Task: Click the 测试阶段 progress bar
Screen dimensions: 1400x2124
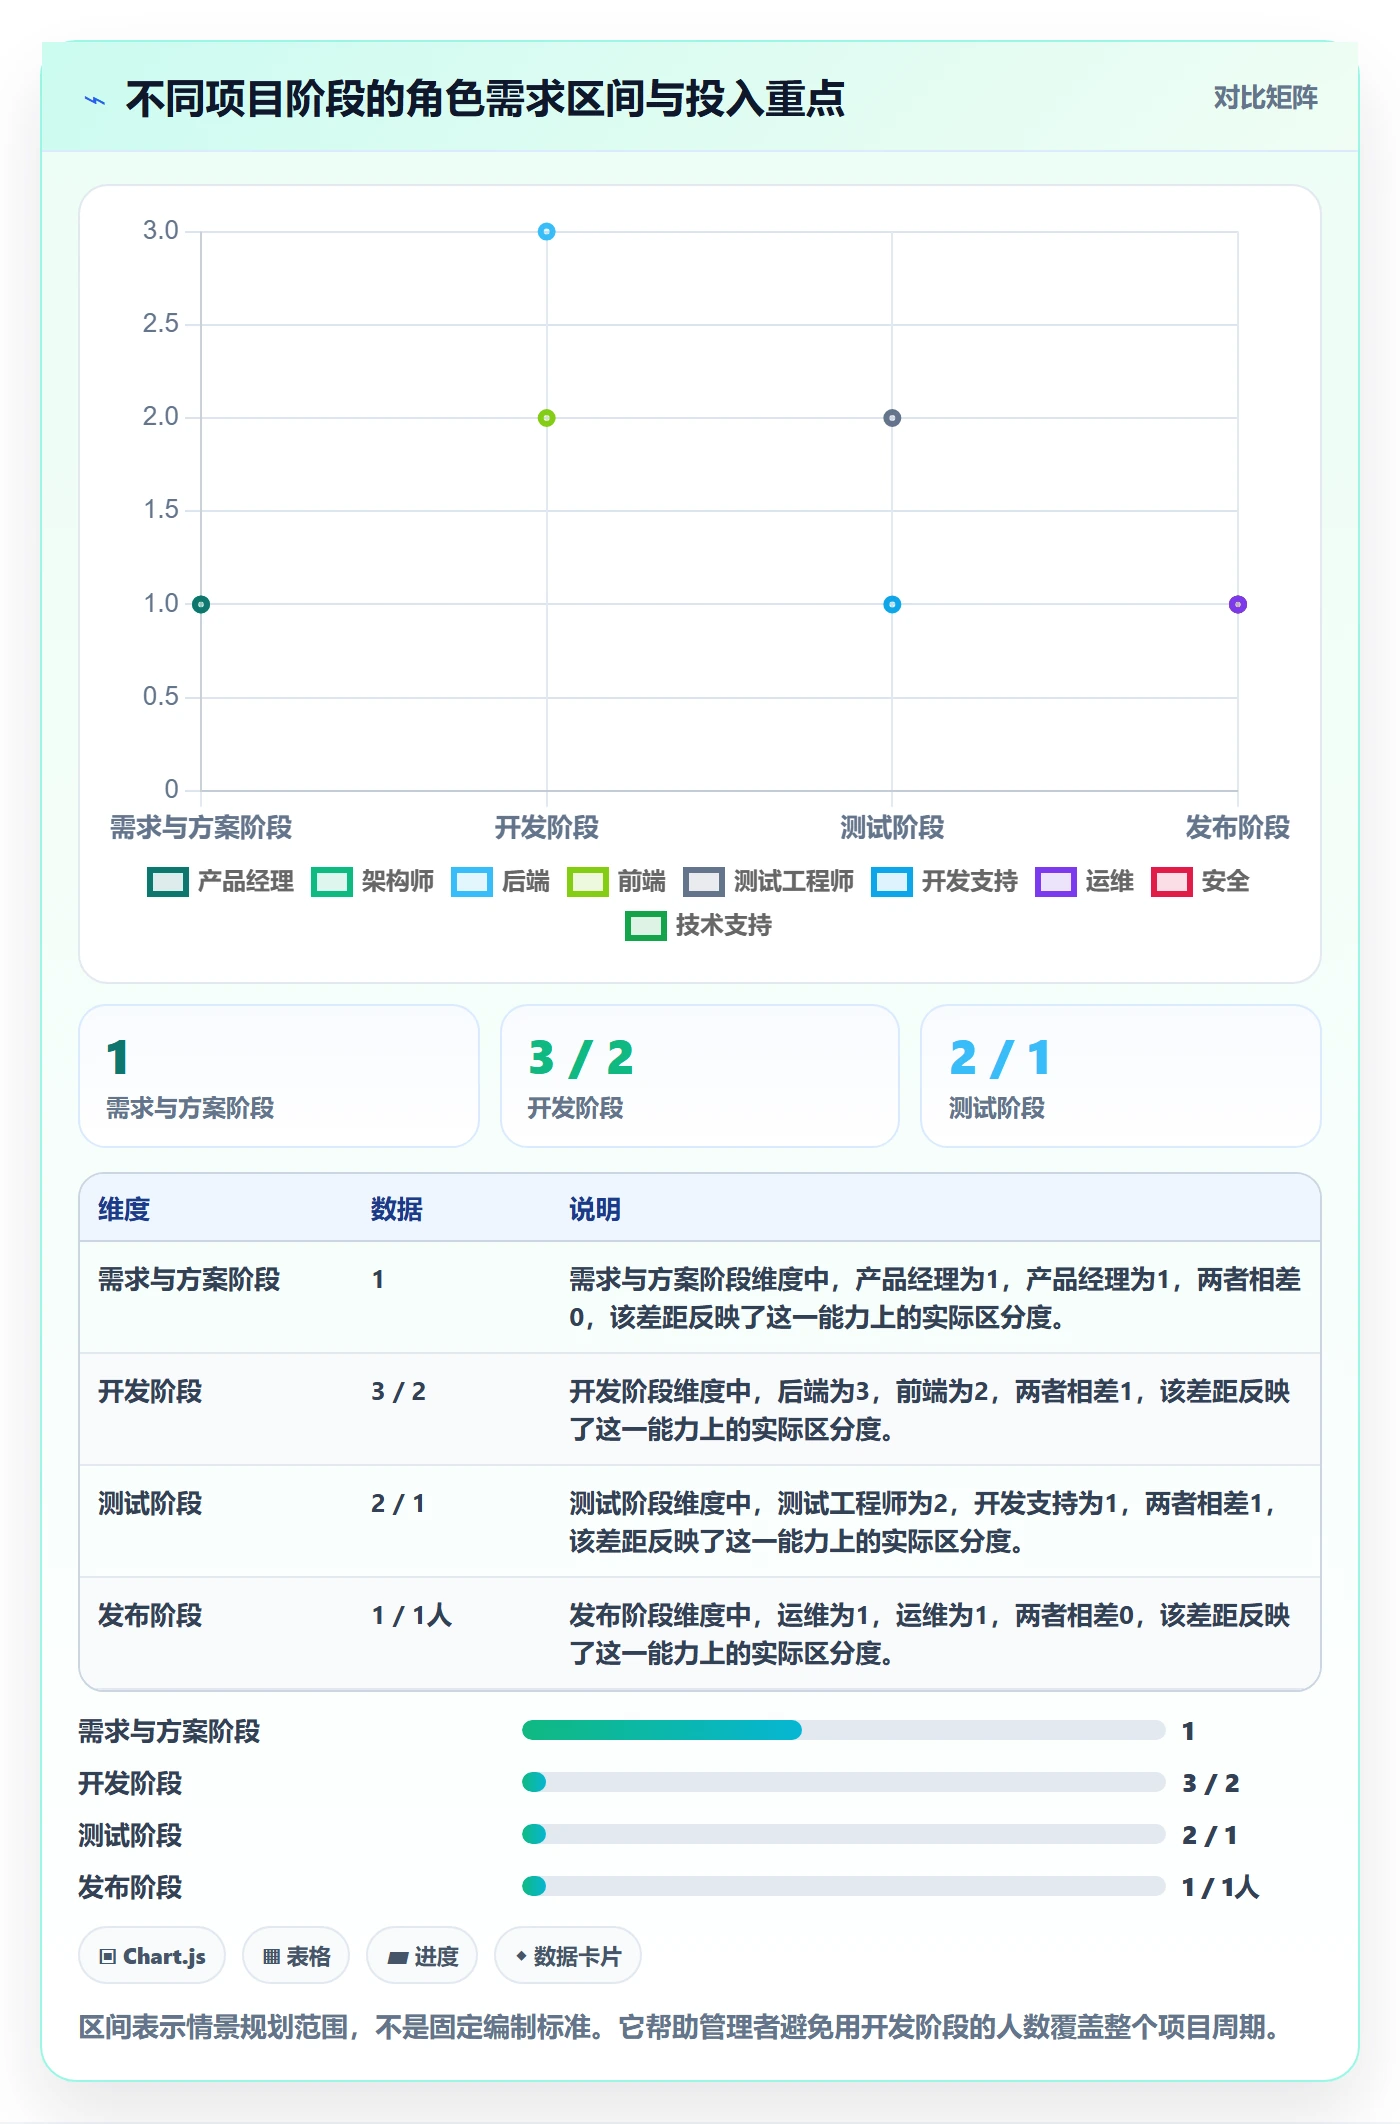Action: [x=844, y=1834]
